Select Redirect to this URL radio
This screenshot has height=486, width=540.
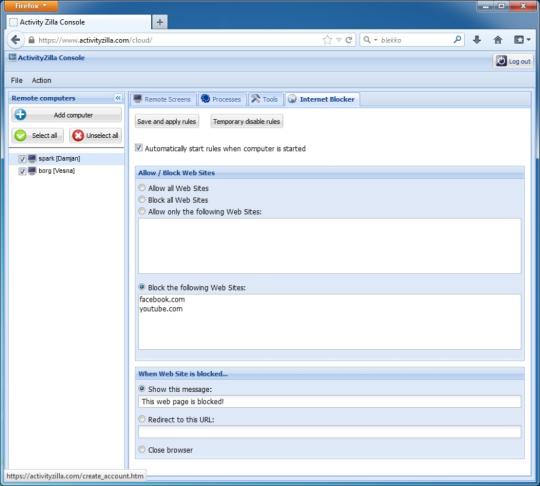click(x=142, y=419)
